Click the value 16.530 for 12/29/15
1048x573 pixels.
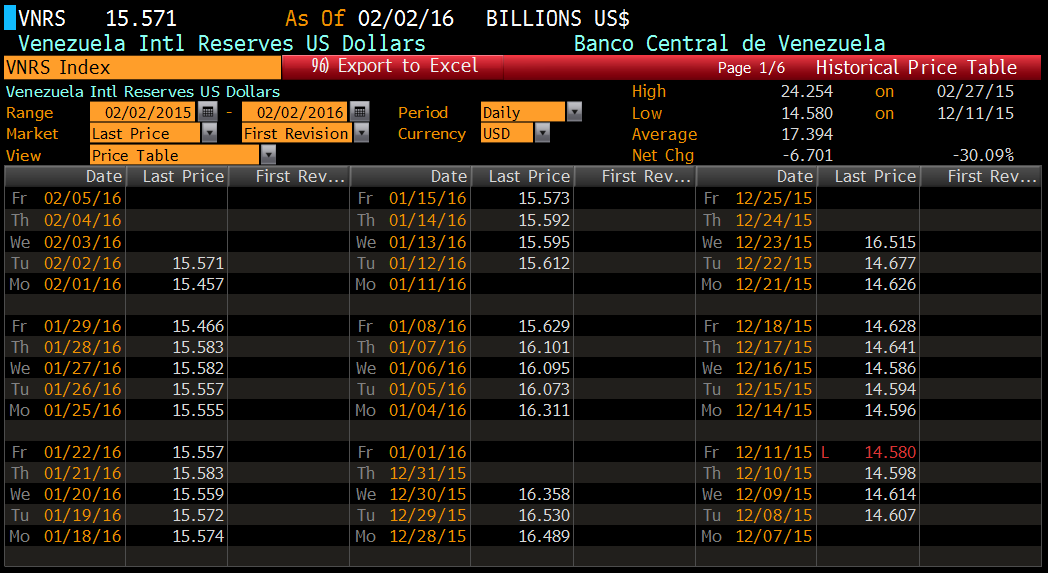544,515
